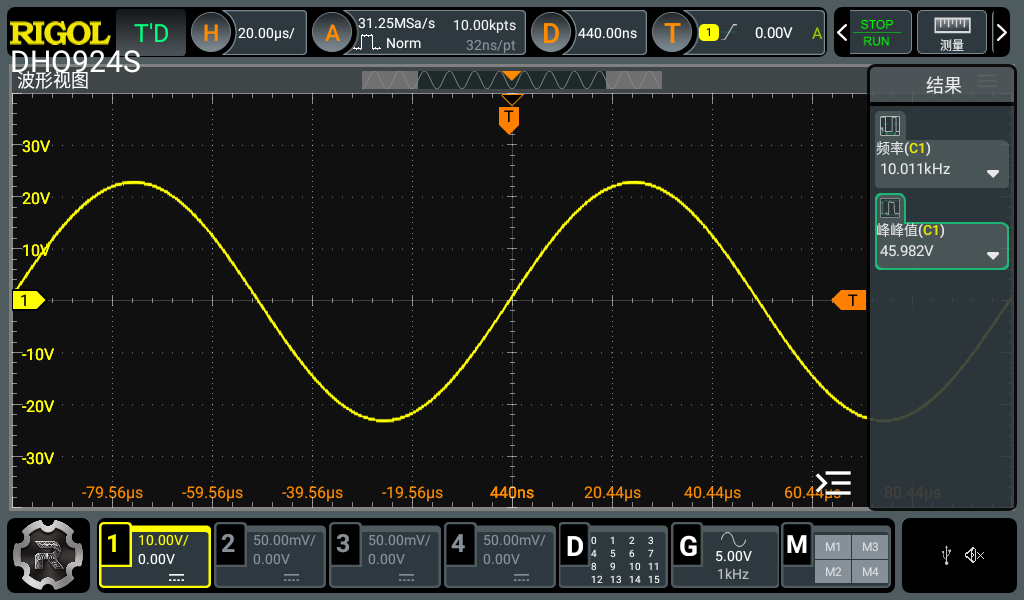Select math channel M1

point(833,547)
